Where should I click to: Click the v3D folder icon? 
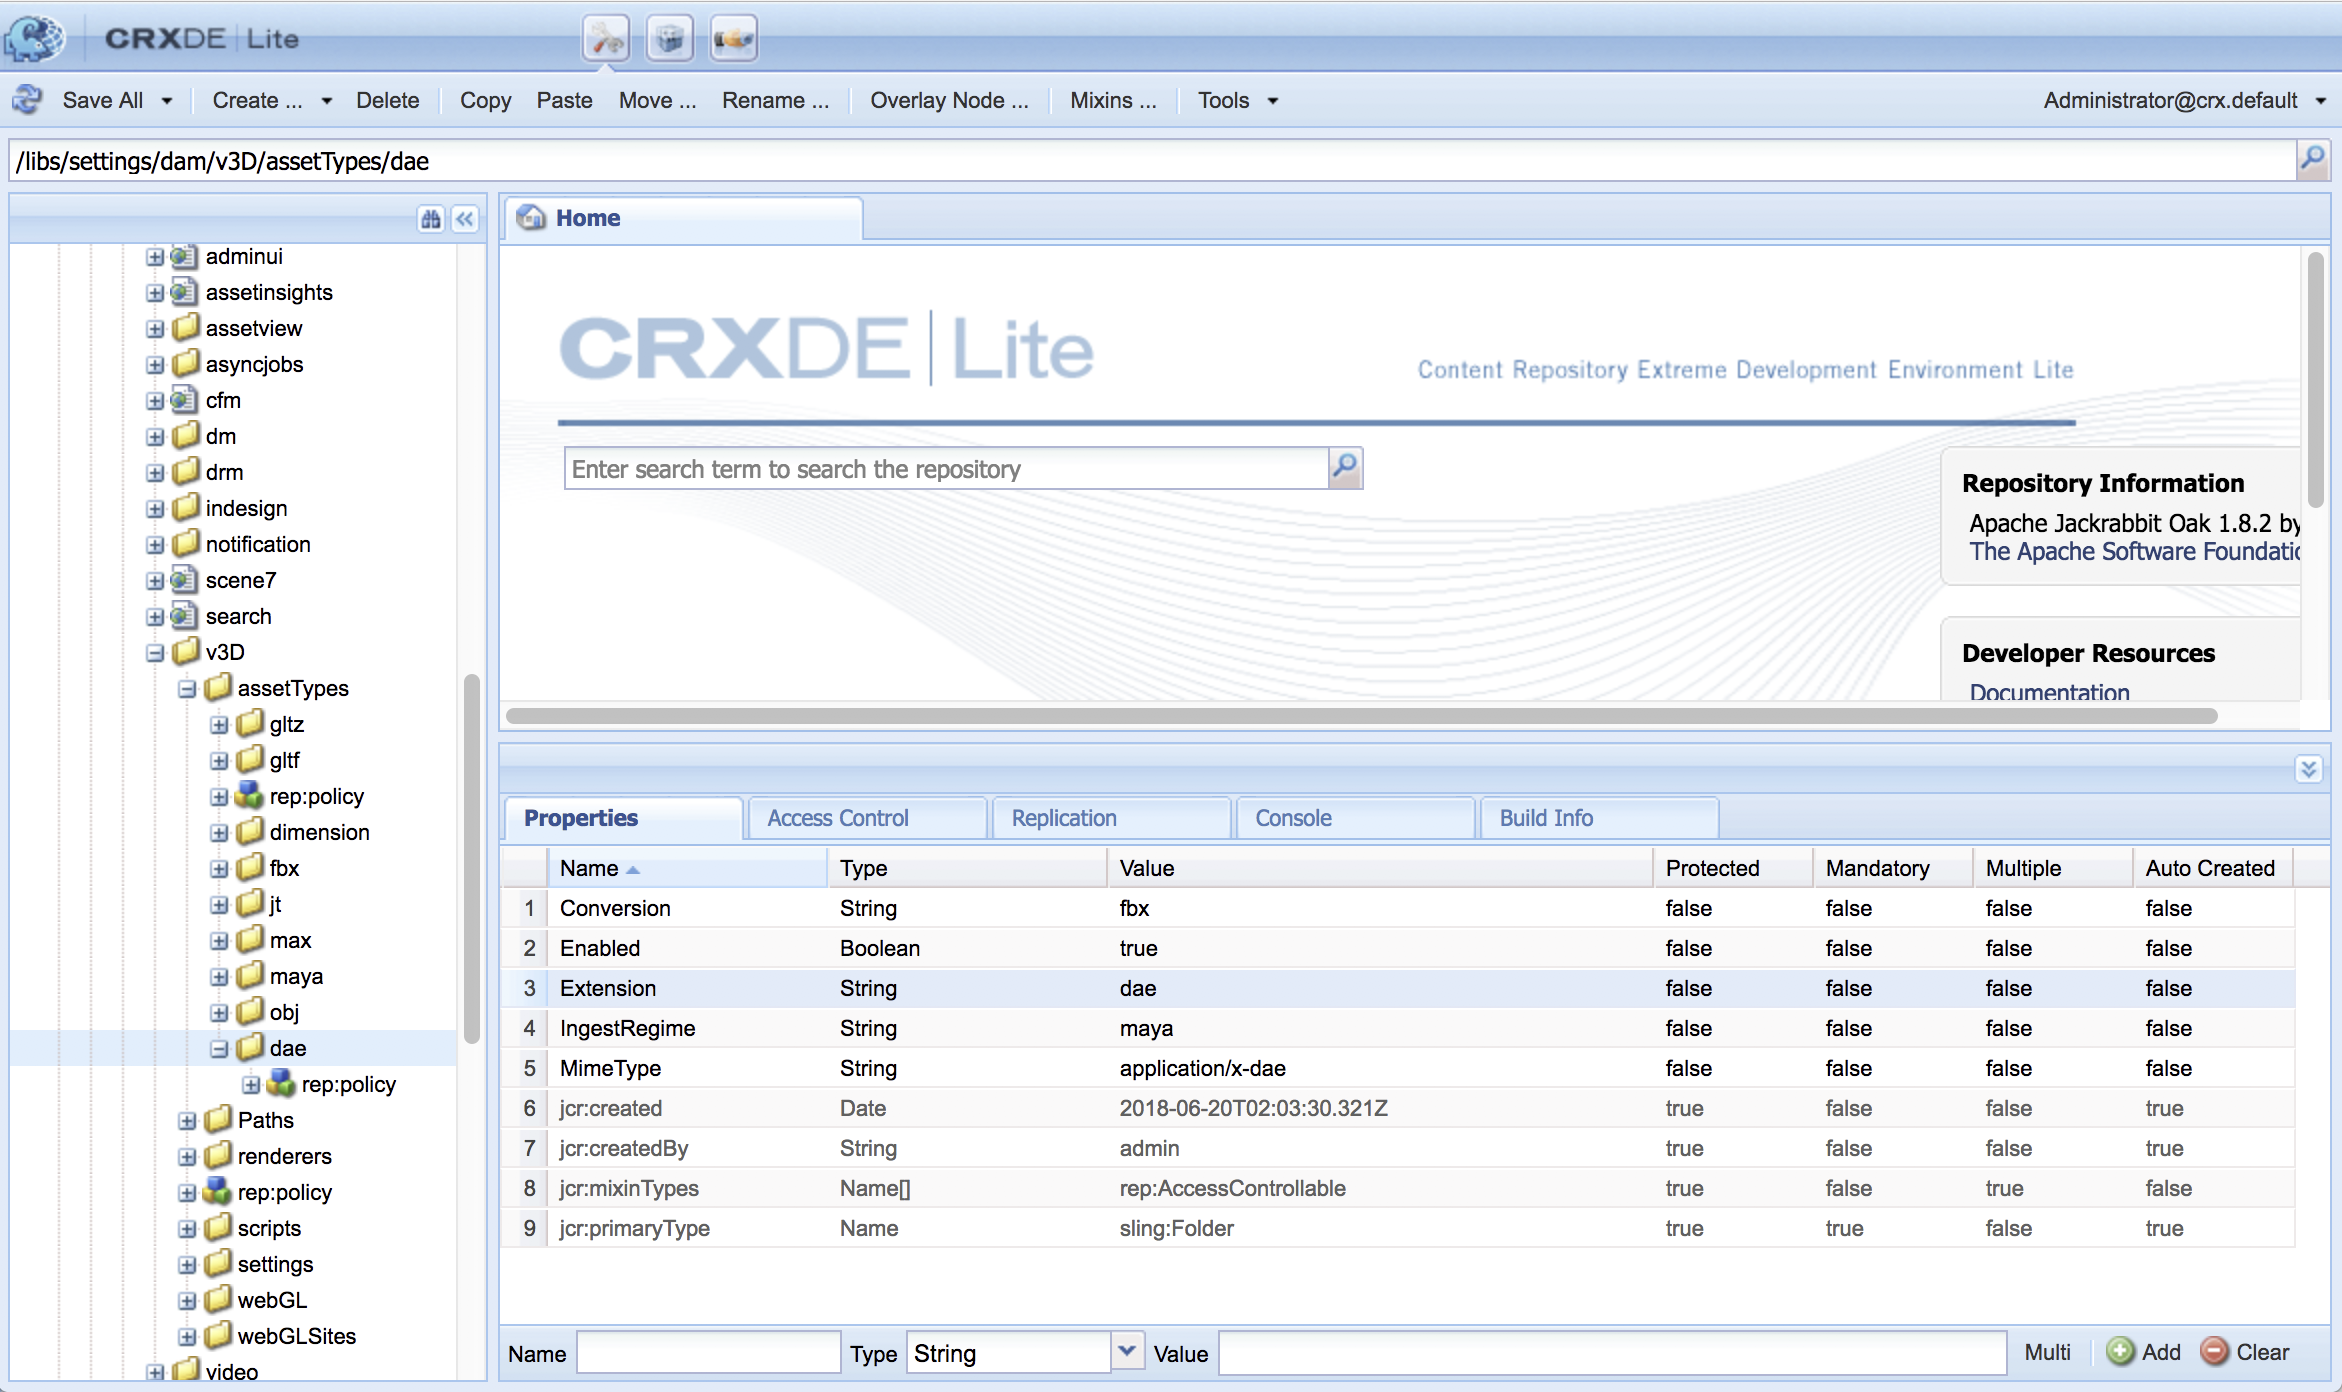coord(186,651)
